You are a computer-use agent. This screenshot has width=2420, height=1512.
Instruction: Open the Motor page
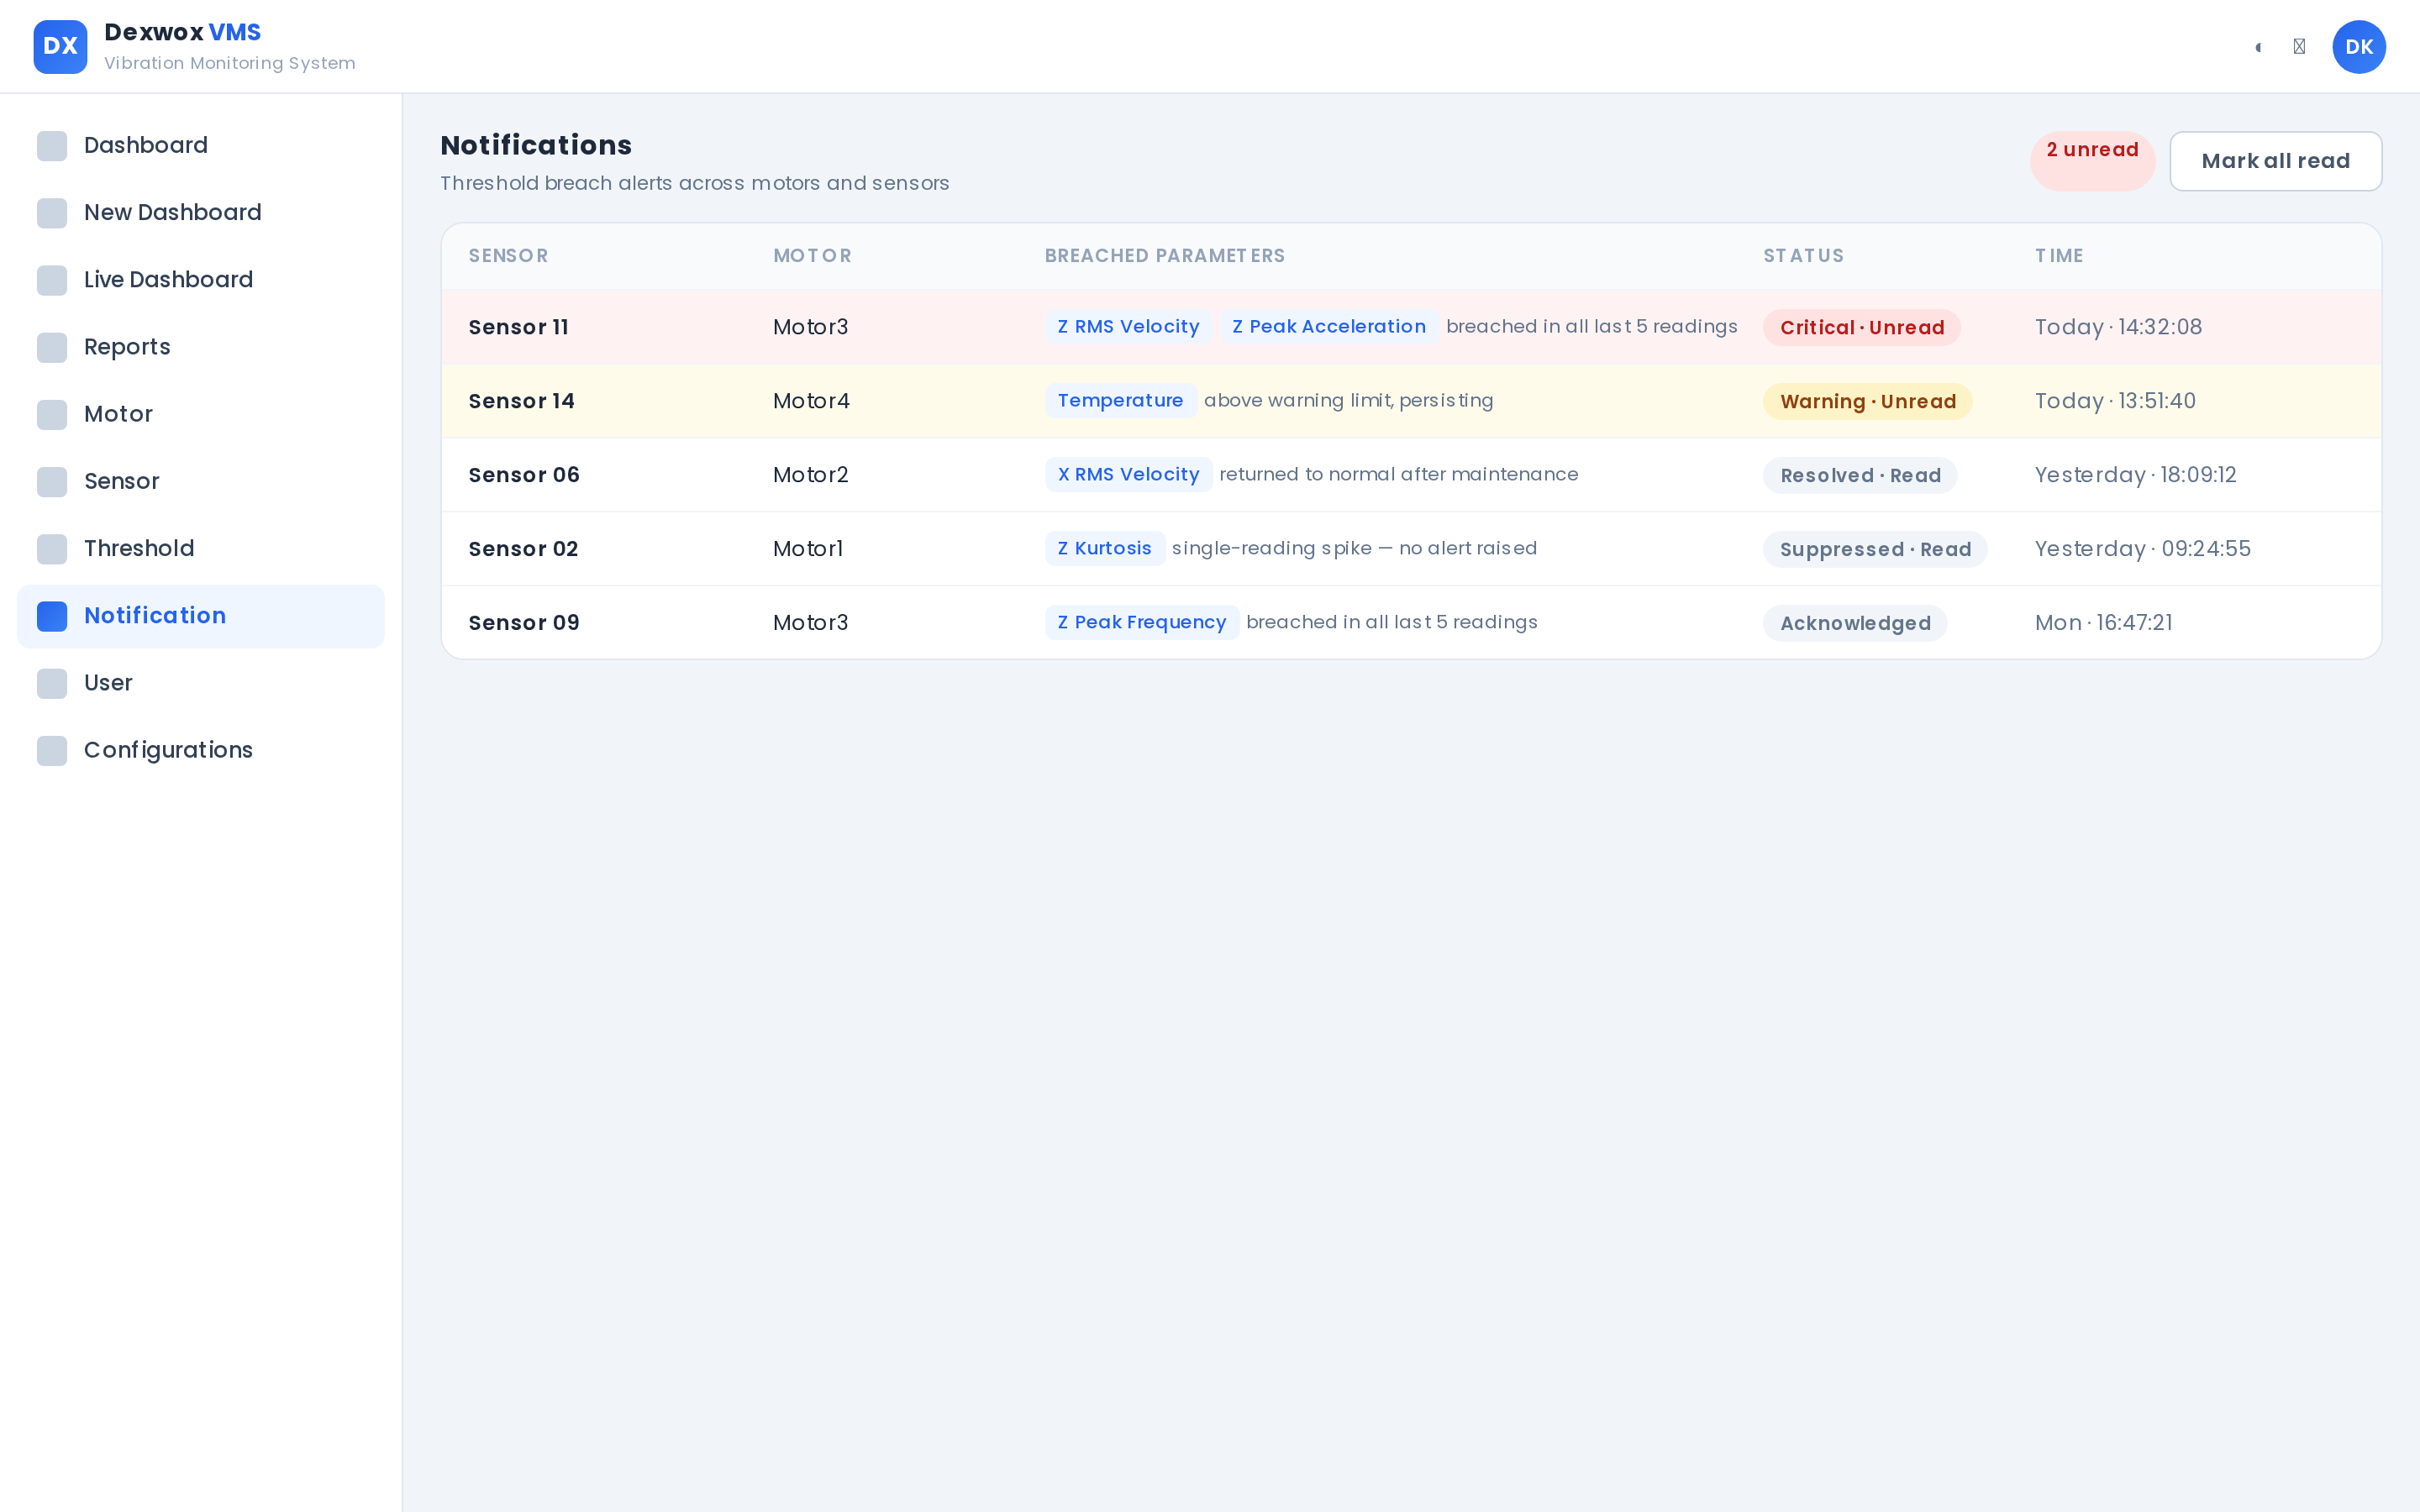click(201, 414)
